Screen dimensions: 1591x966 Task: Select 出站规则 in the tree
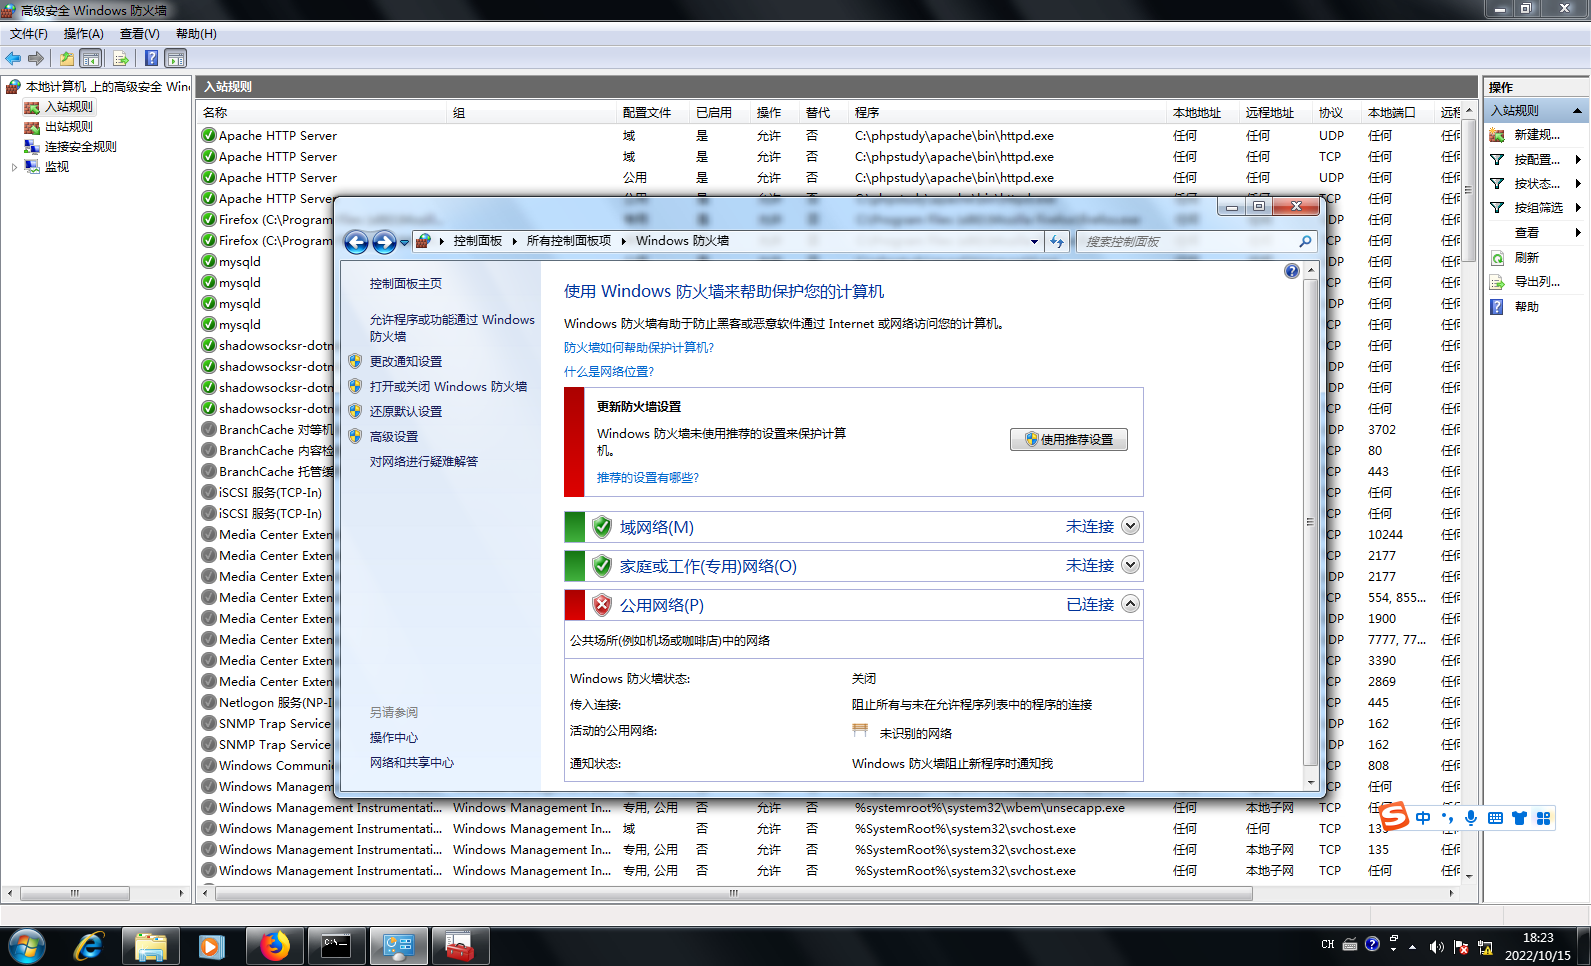[68, 127]
